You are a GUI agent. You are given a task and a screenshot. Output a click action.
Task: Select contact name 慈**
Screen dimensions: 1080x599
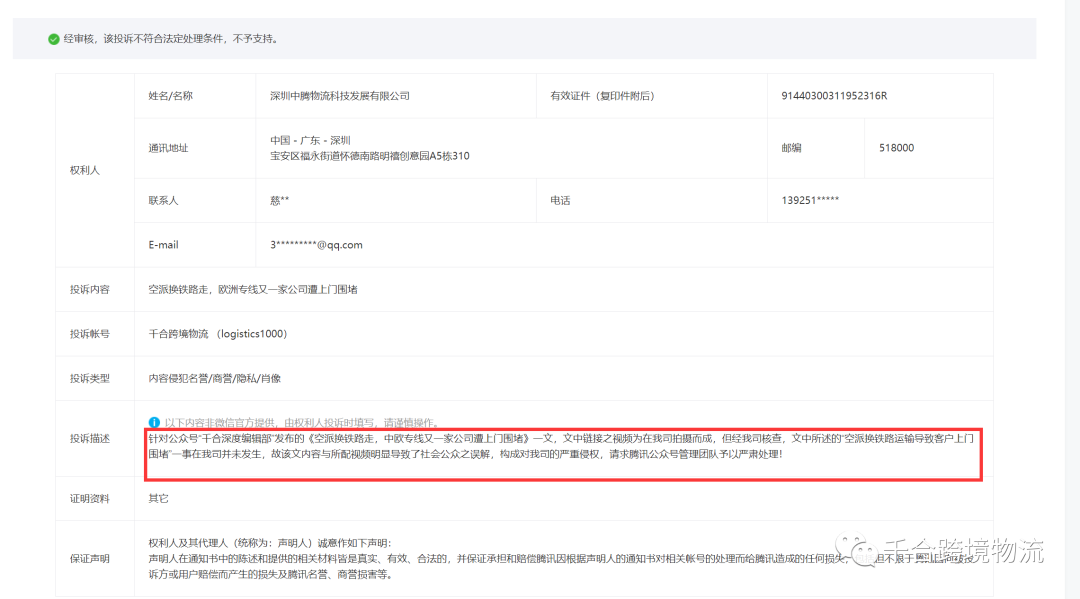click(279, 200)
